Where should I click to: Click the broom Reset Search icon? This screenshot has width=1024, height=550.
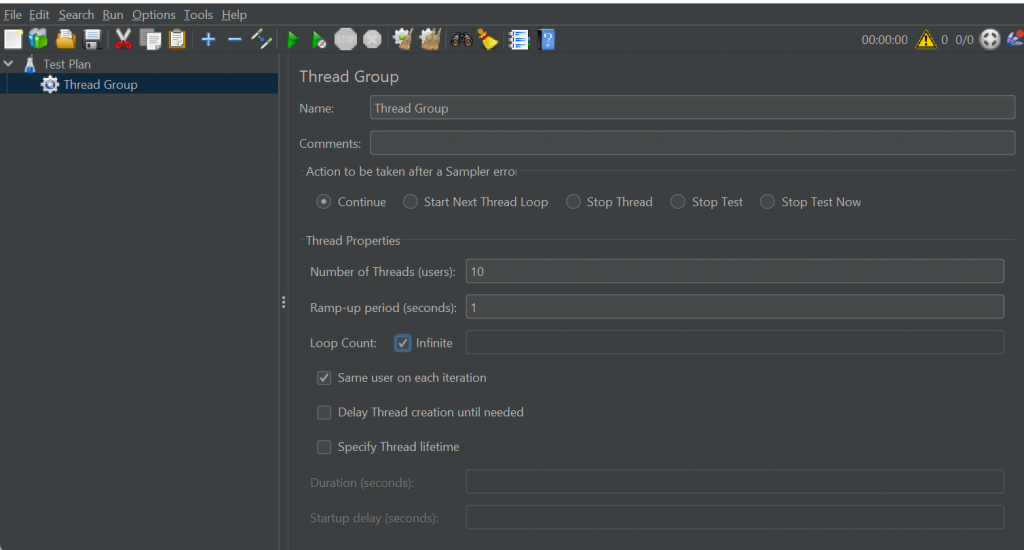tap(488, 39)
